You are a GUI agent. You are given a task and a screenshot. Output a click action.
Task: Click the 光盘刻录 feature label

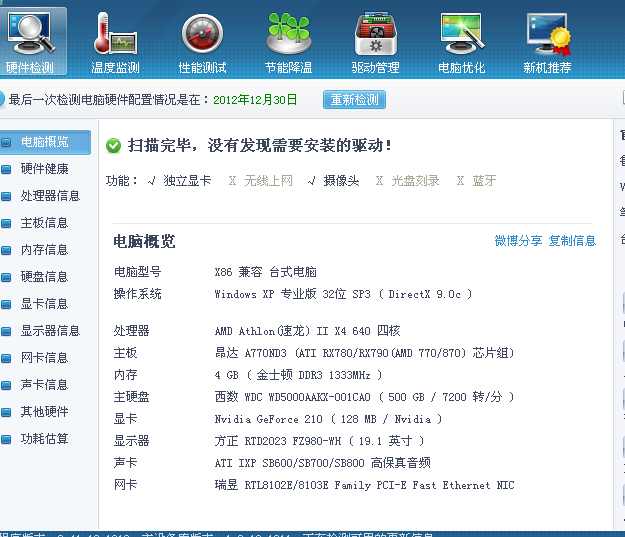coord(415,181)
